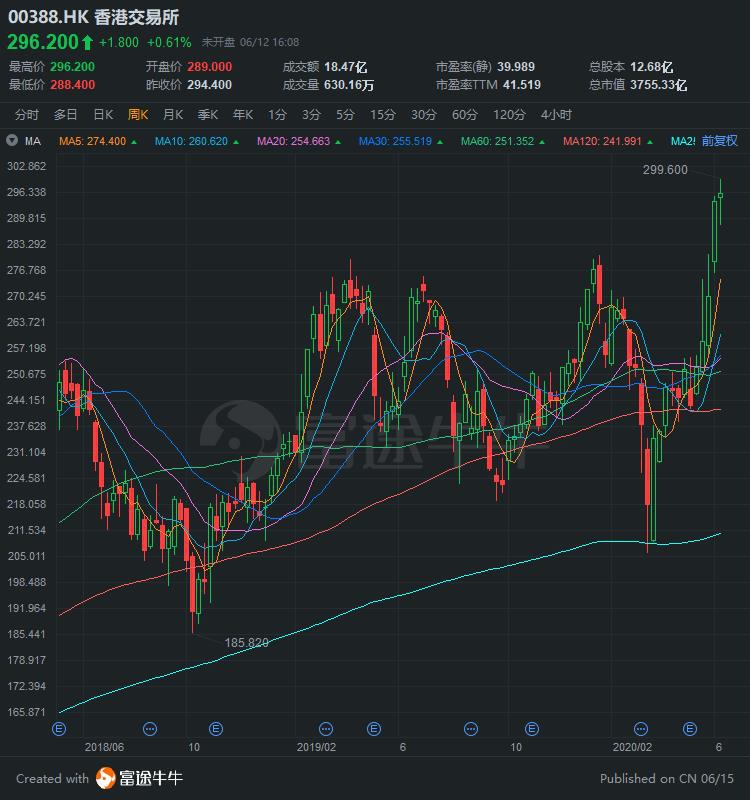The image size is (750, 800).
Task: Expand the MA10 arrow menu
Action: 238,141
